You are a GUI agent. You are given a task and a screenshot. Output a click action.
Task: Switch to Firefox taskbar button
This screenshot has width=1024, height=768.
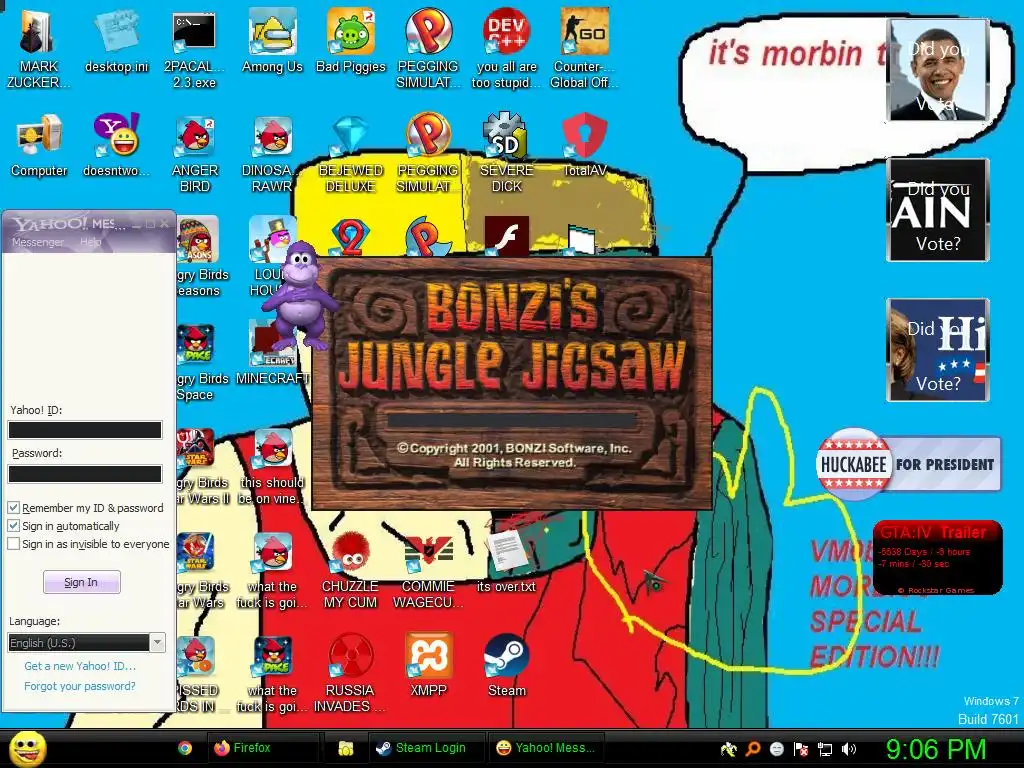[x=263, y=748]
